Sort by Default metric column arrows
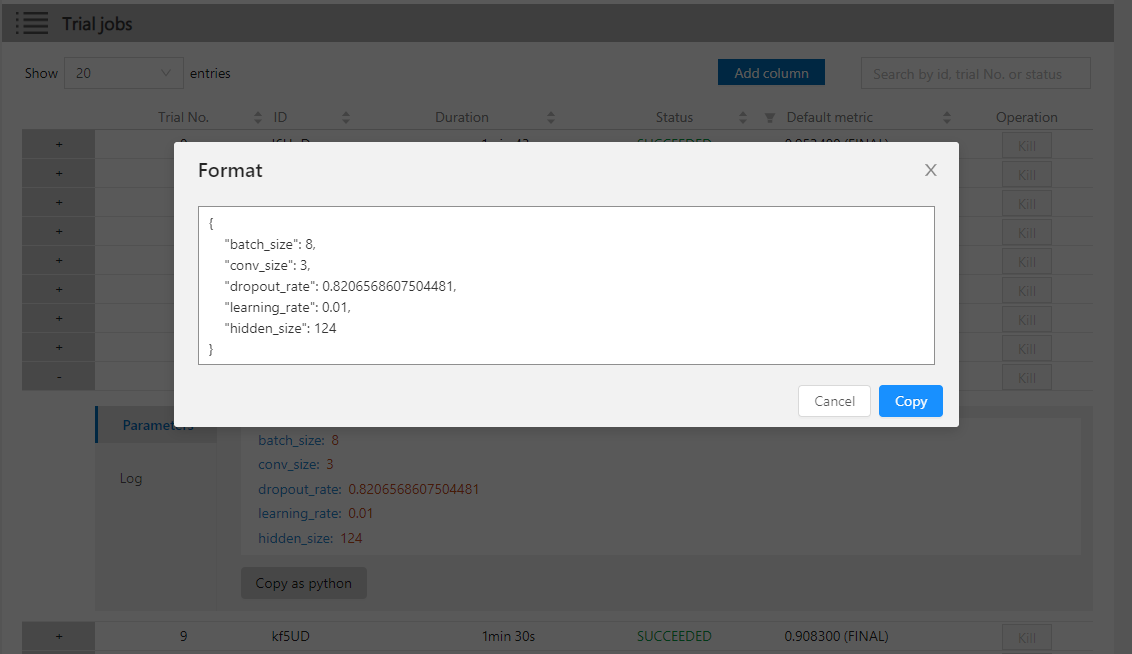The image size is (1132, 654). point(947,118)
